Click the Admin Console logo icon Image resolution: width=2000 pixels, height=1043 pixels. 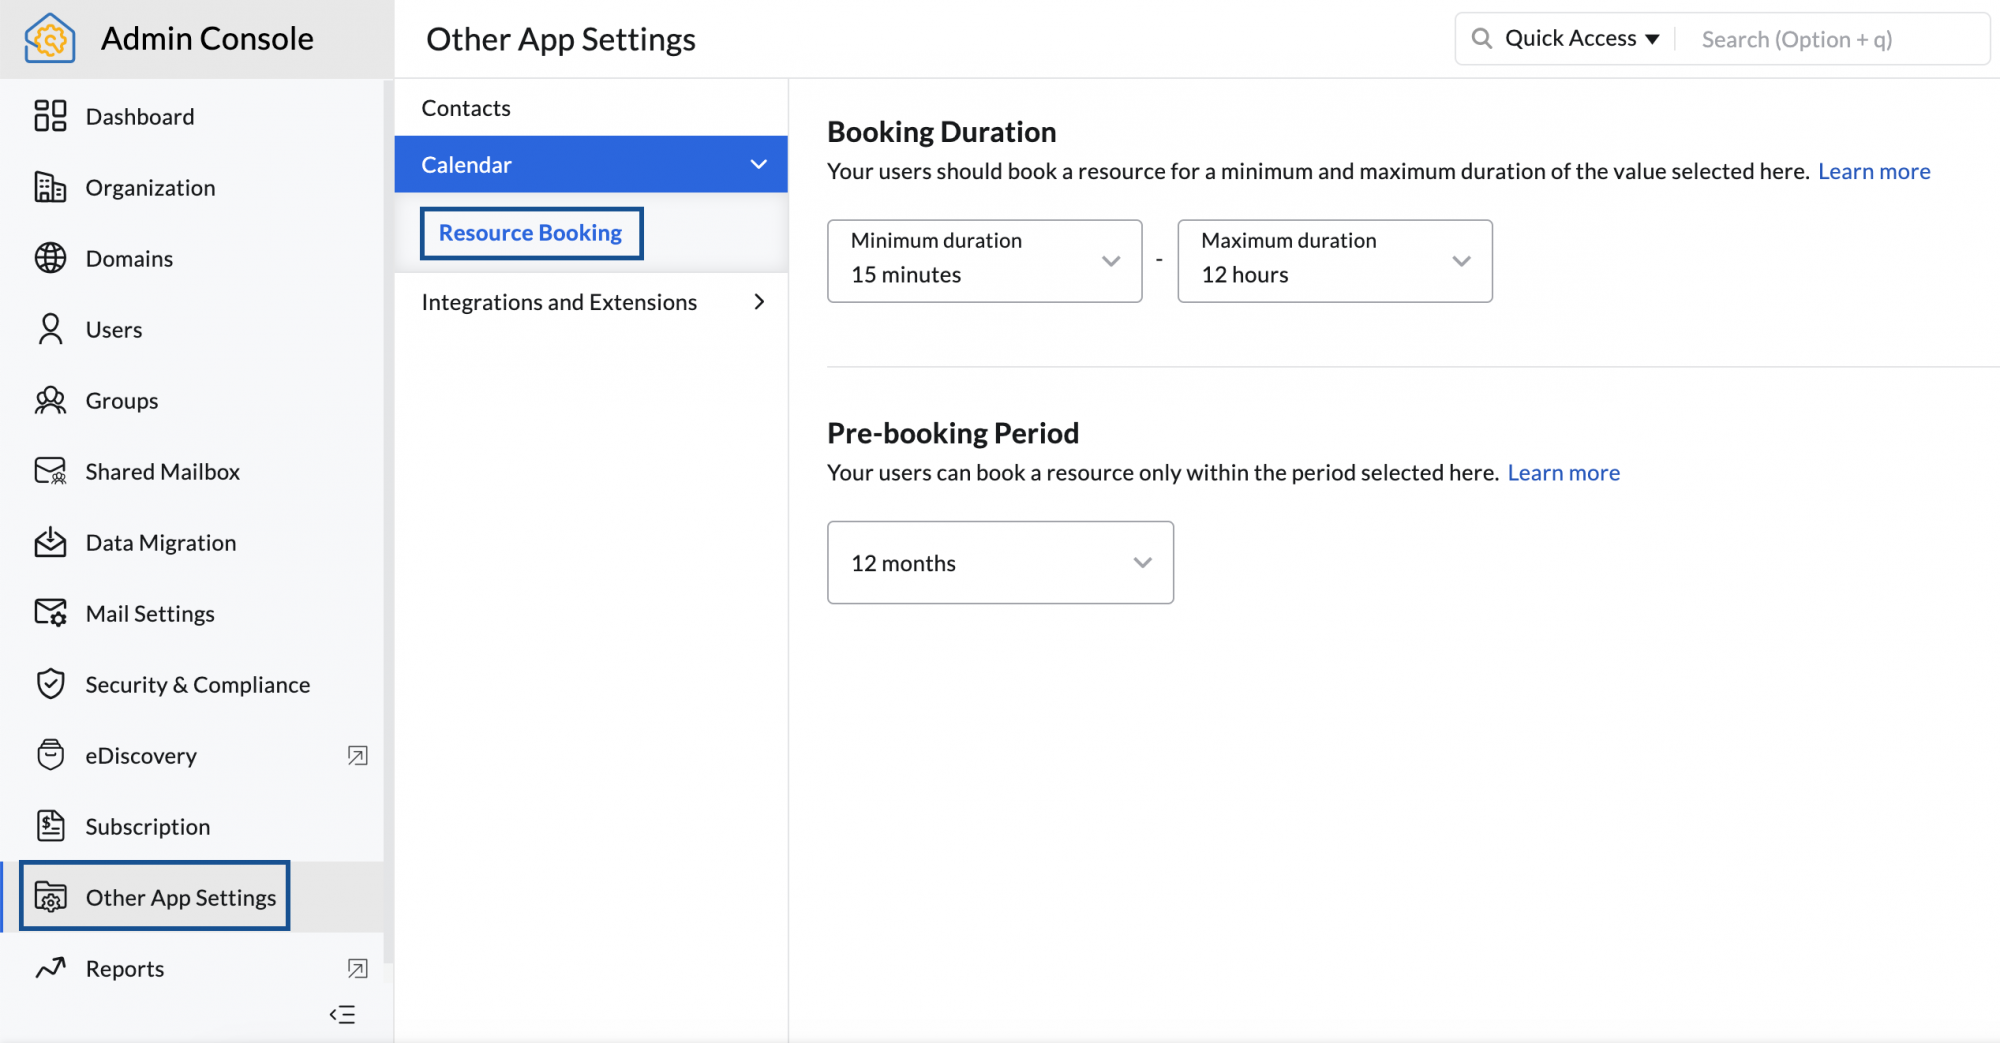pos(50,39)
